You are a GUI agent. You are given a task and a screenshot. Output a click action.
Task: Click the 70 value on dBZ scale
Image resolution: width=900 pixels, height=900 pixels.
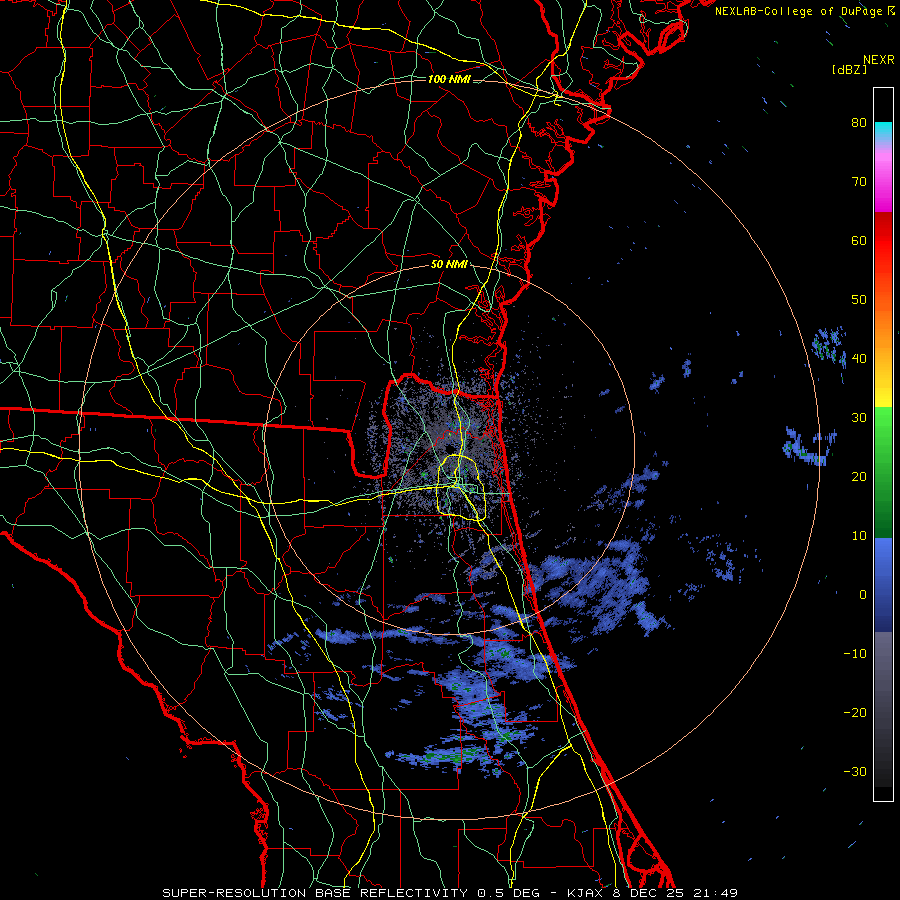click(859, 181)
